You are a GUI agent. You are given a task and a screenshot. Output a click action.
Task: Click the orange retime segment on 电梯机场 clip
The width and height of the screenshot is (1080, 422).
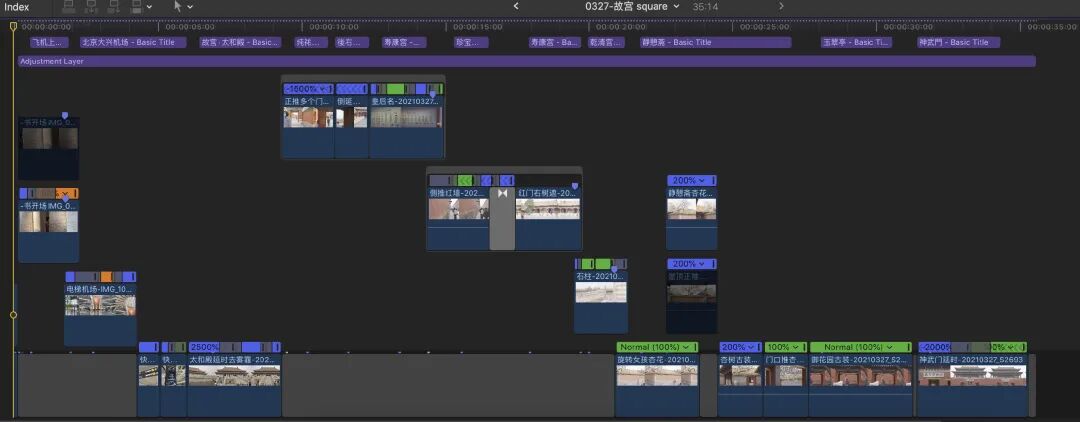coord(106,277)
